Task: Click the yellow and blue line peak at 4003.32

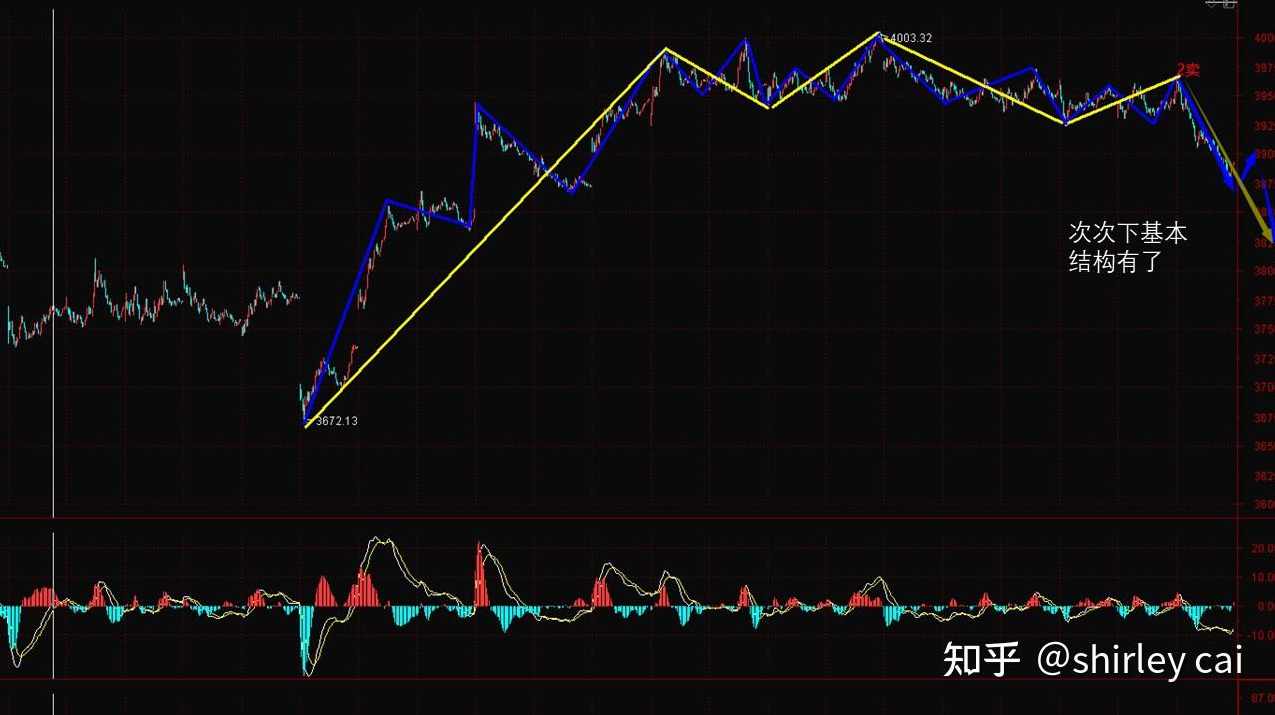Action: (x=878, y=33)
